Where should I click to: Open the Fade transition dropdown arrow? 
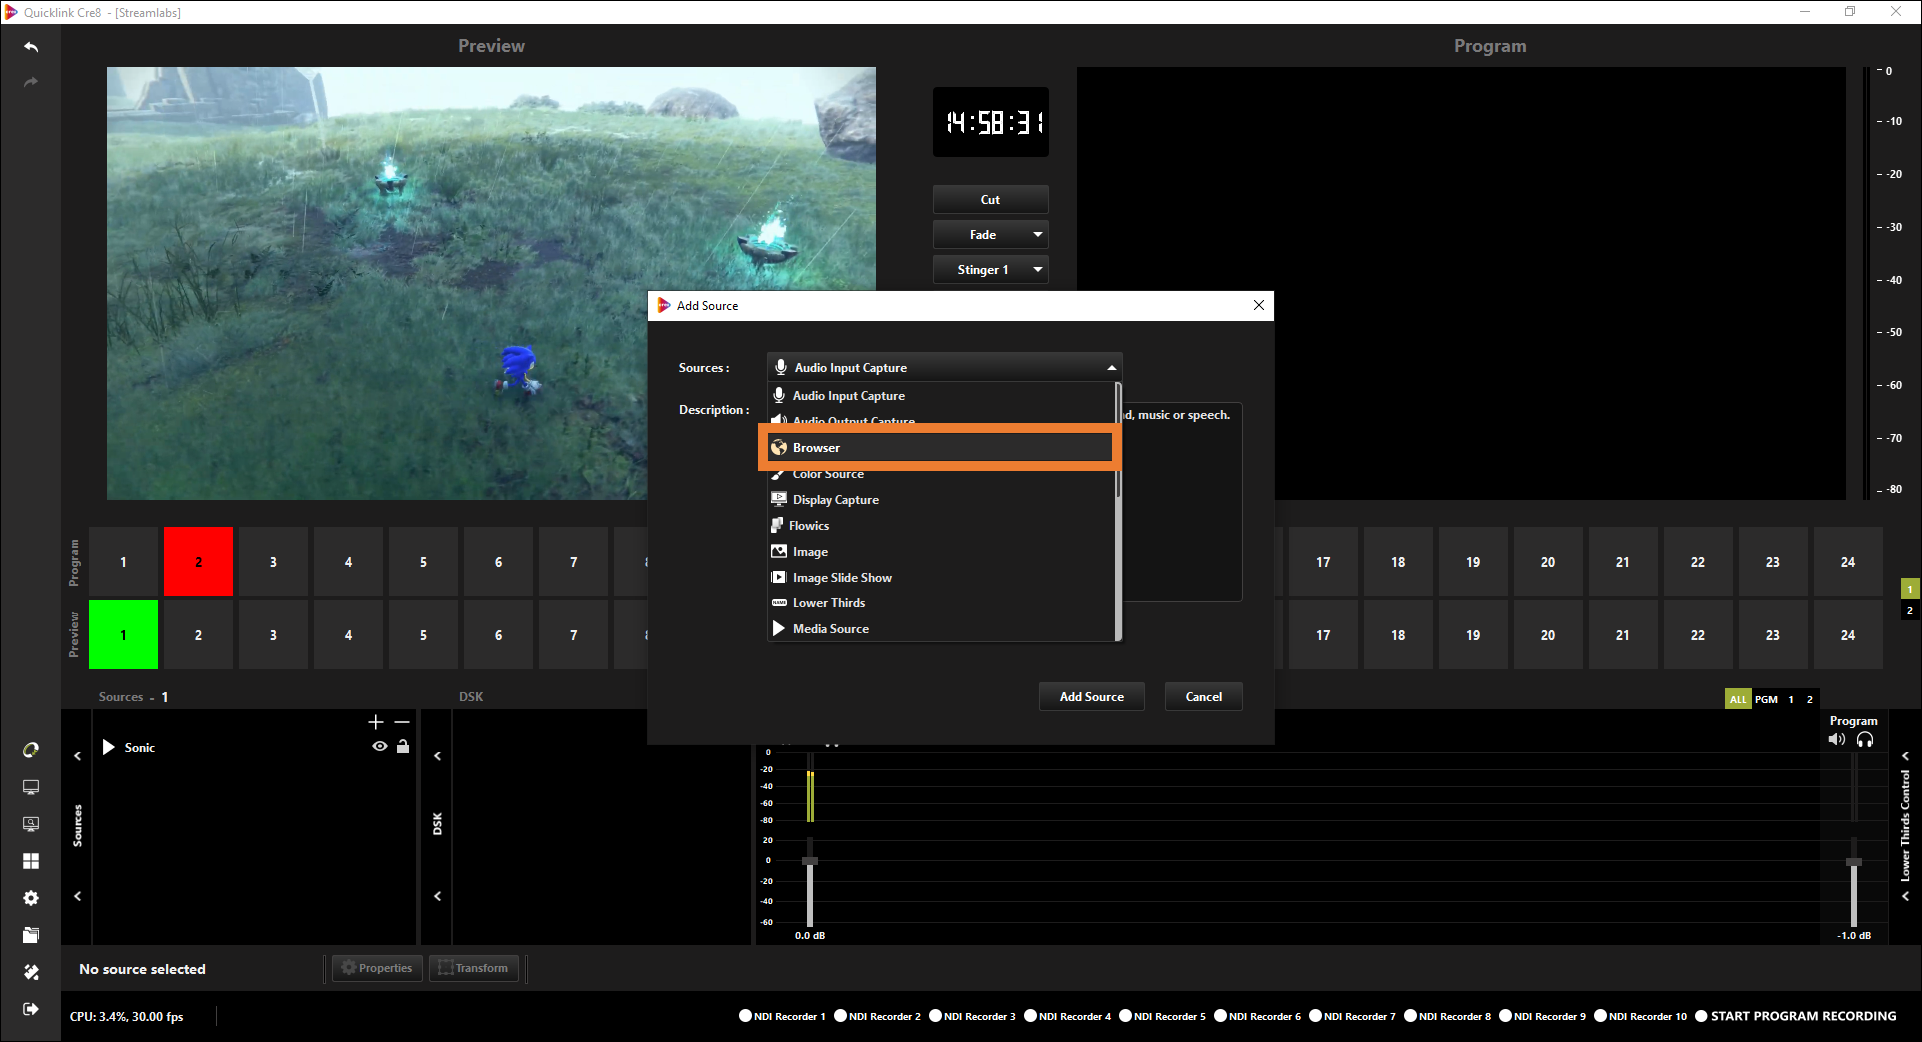click(1038, 235)
